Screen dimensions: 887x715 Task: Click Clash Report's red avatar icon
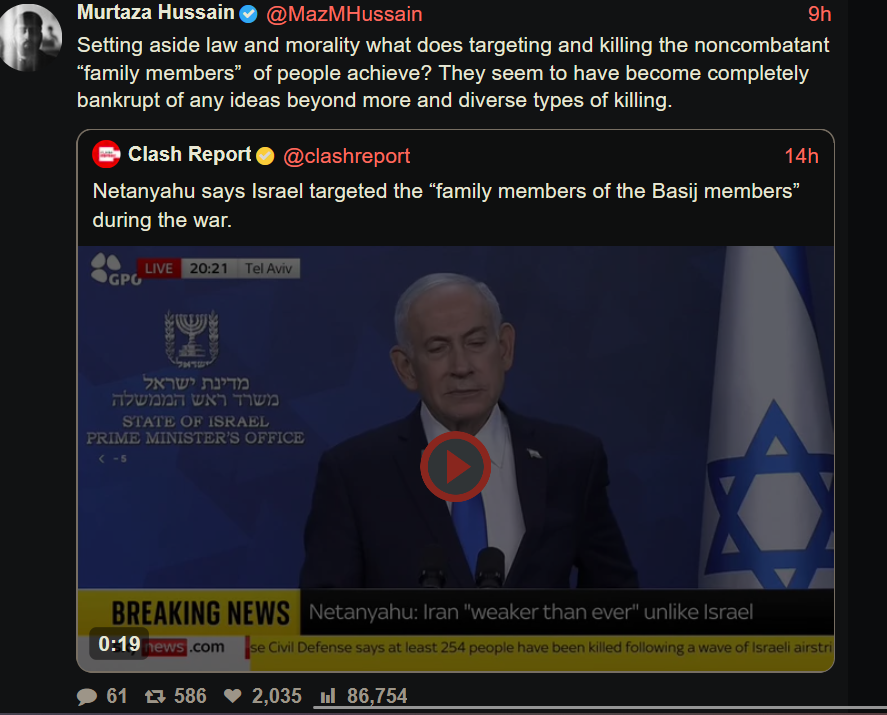106,154
